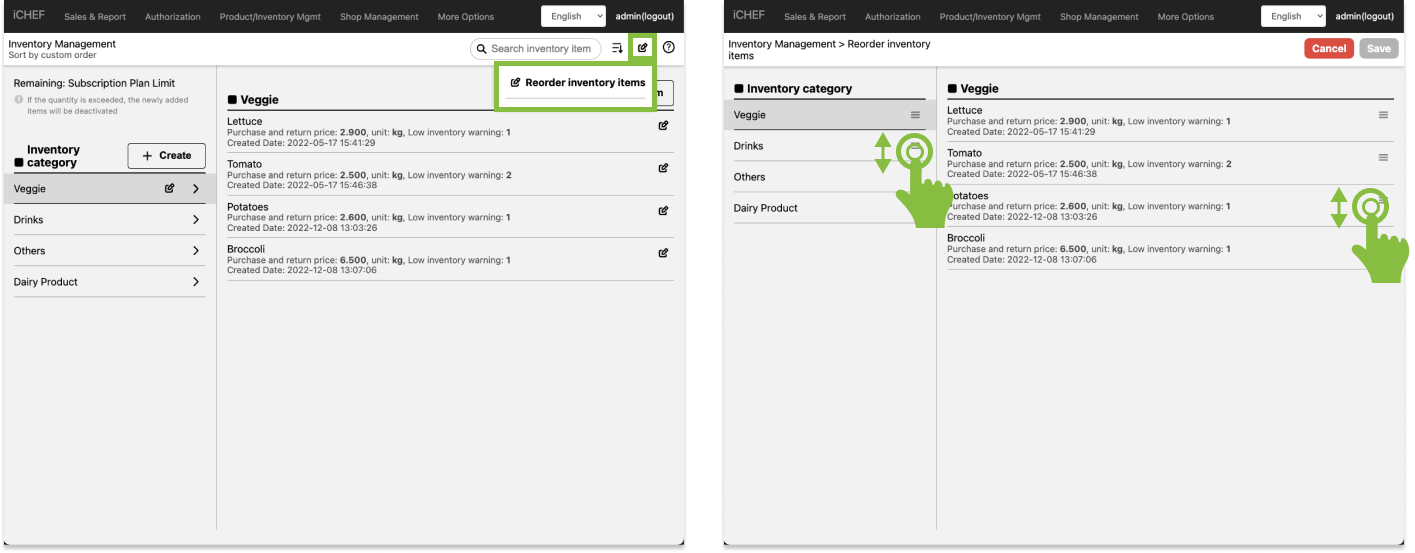Click the edit icon for Tomato
Viewport: 1415px width, 553px height.
(663, 169)
